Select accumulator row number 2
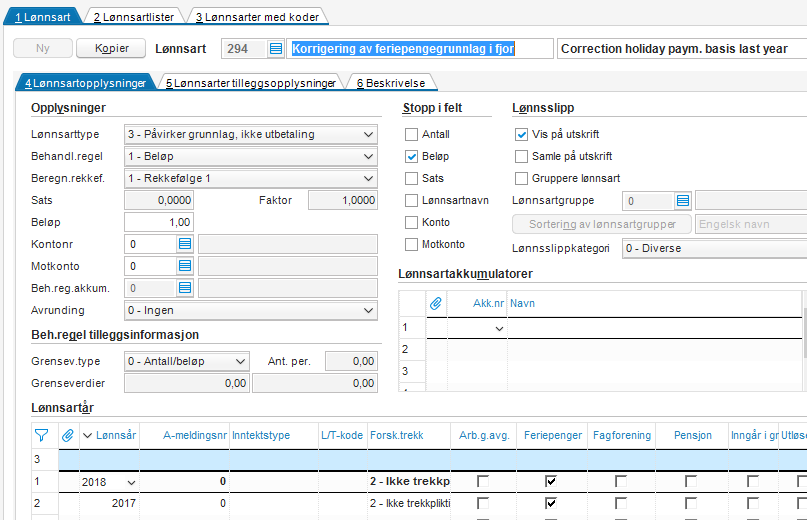 (x=412, y=349)
